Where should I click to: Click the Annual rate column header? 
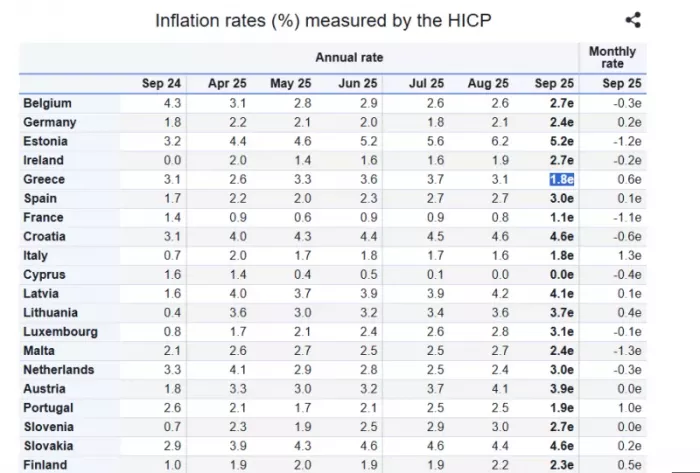click(349, 58)
